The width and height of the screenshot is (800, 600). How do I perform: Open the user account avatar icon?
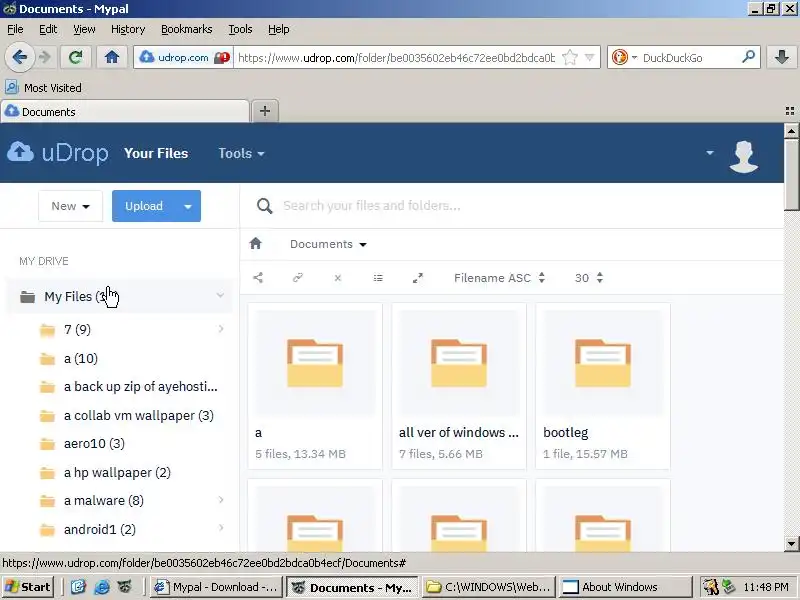[x=744, y=156]
